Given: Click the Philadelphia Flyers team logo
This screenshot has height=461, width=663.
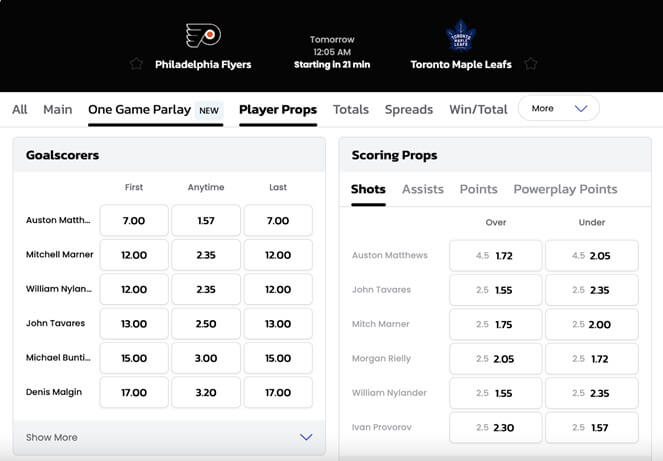Looking at the screenshot, I should point(203,35).
